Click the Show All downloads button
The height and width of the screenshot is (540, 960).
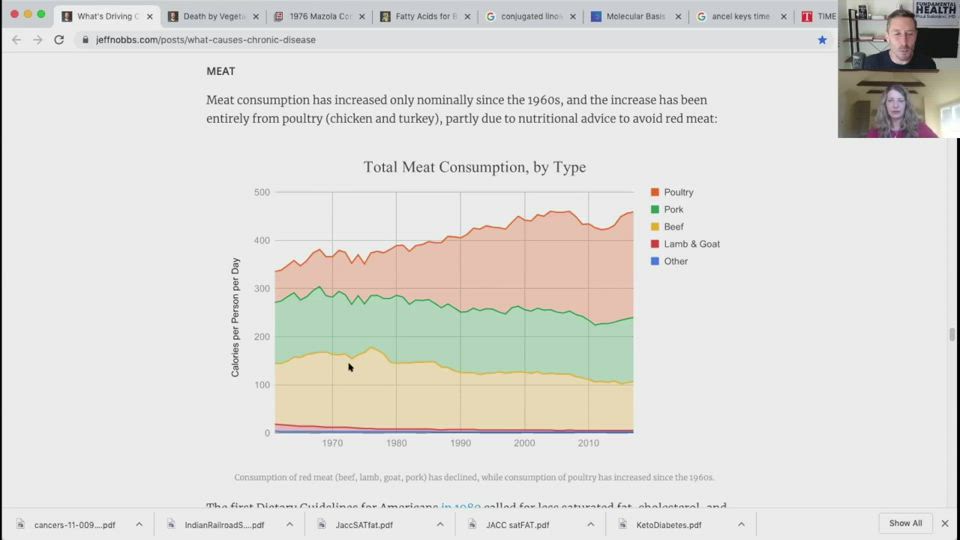coord(905,523)
